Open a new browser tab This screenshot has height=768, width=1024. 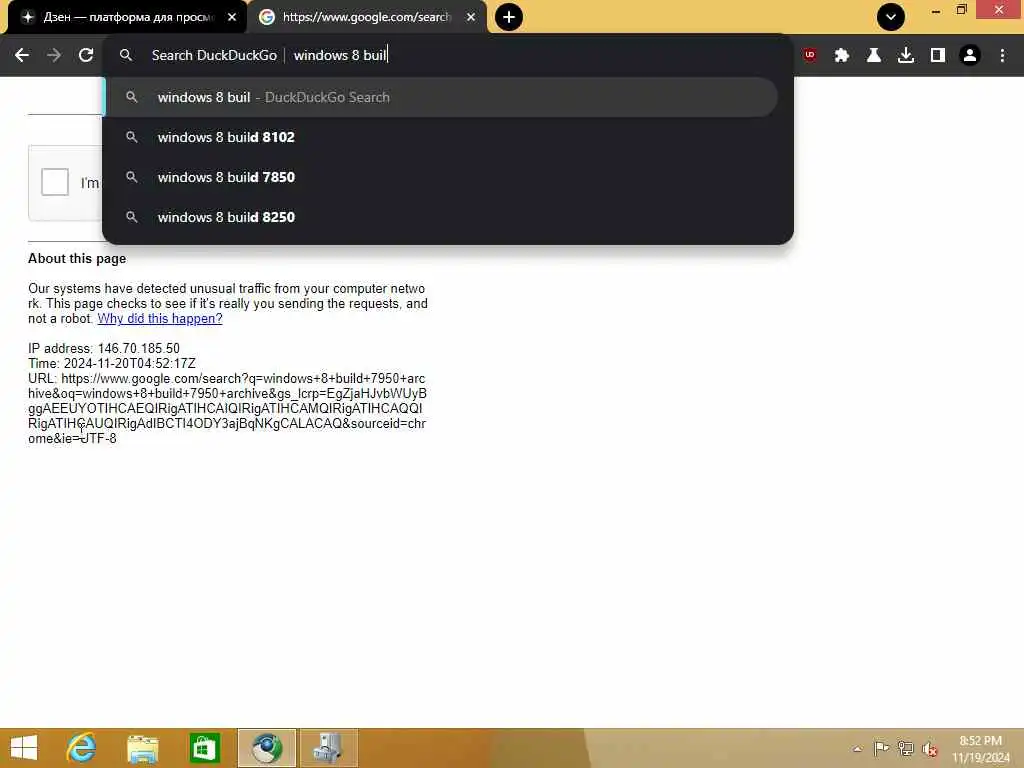[x=509, y=17]
